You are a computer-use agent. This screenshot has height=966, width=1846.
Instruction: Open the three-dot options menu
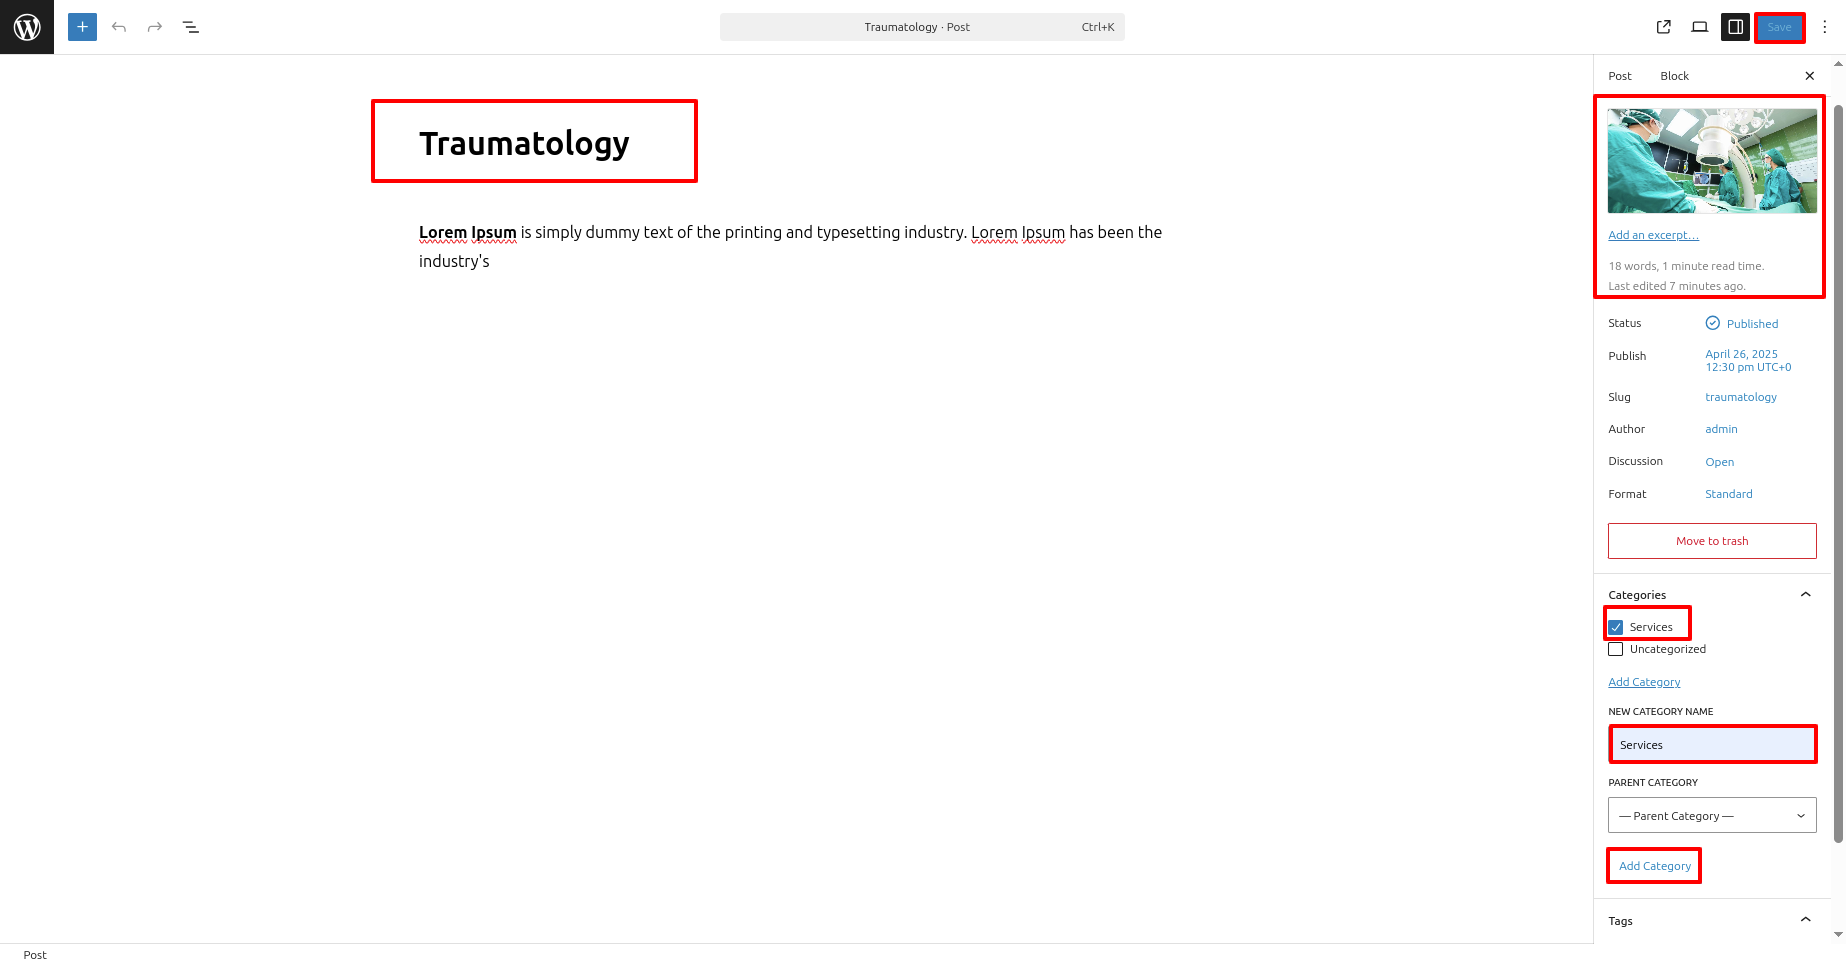coord(1825,27)
